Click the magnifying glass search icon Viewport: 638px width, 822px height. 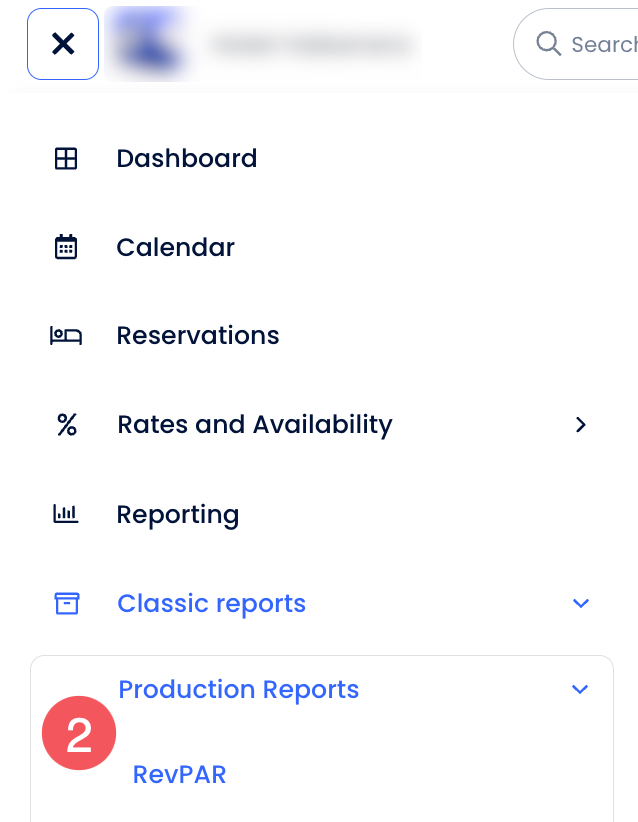coord(548,44)
